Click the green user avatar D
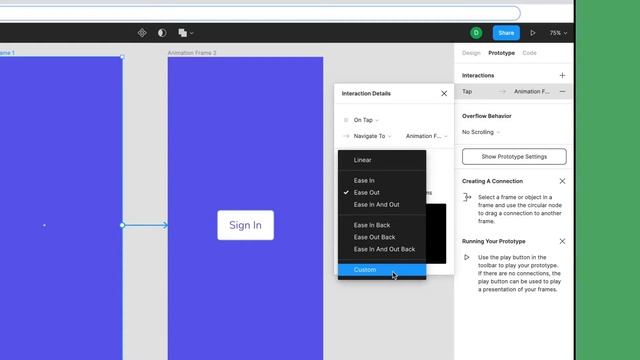This screenshot has width=640, height=360. click(x=476, y=33)
